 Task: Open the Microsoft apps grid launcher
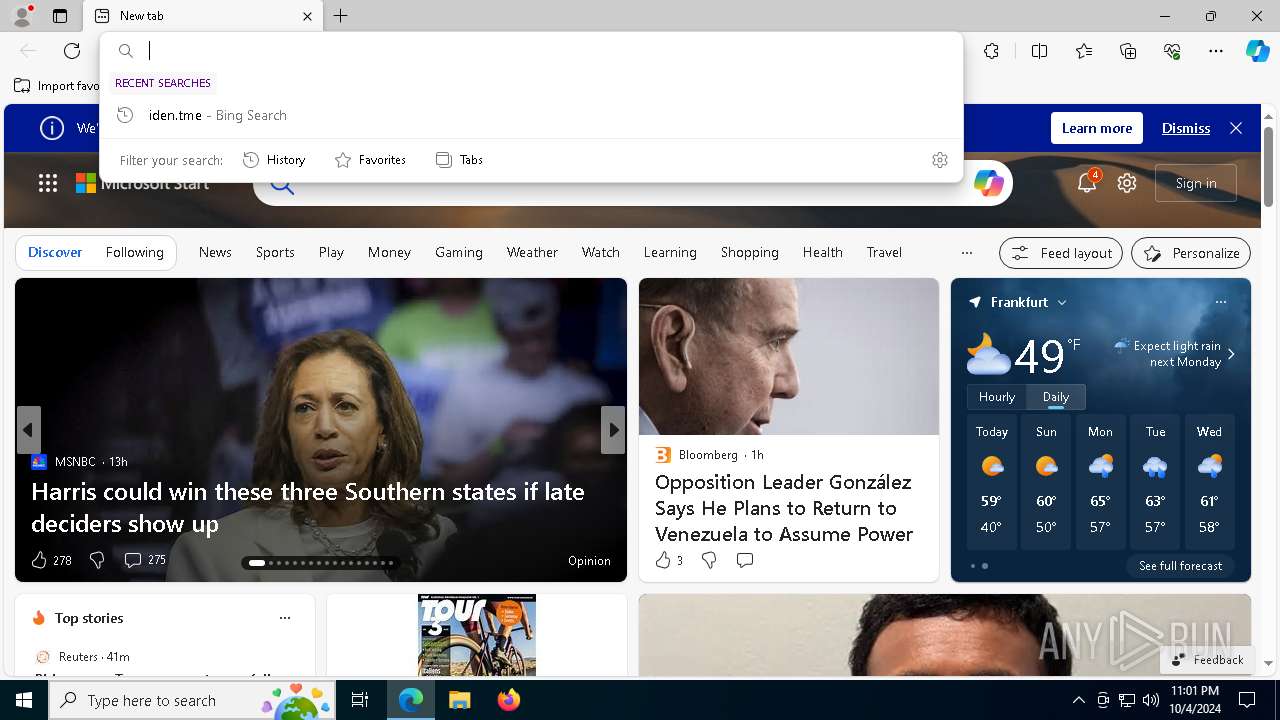[48, 183]
